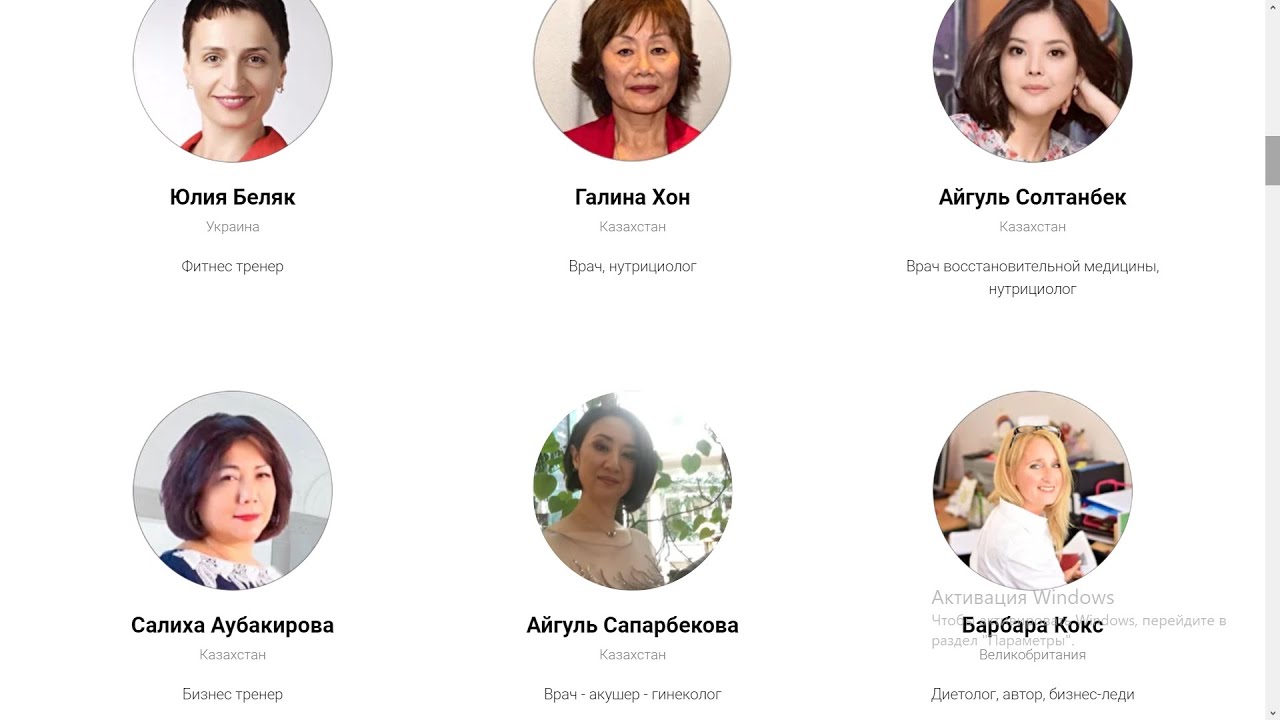Click Салиха Аубакирова's profile picture

pos(233,490)
